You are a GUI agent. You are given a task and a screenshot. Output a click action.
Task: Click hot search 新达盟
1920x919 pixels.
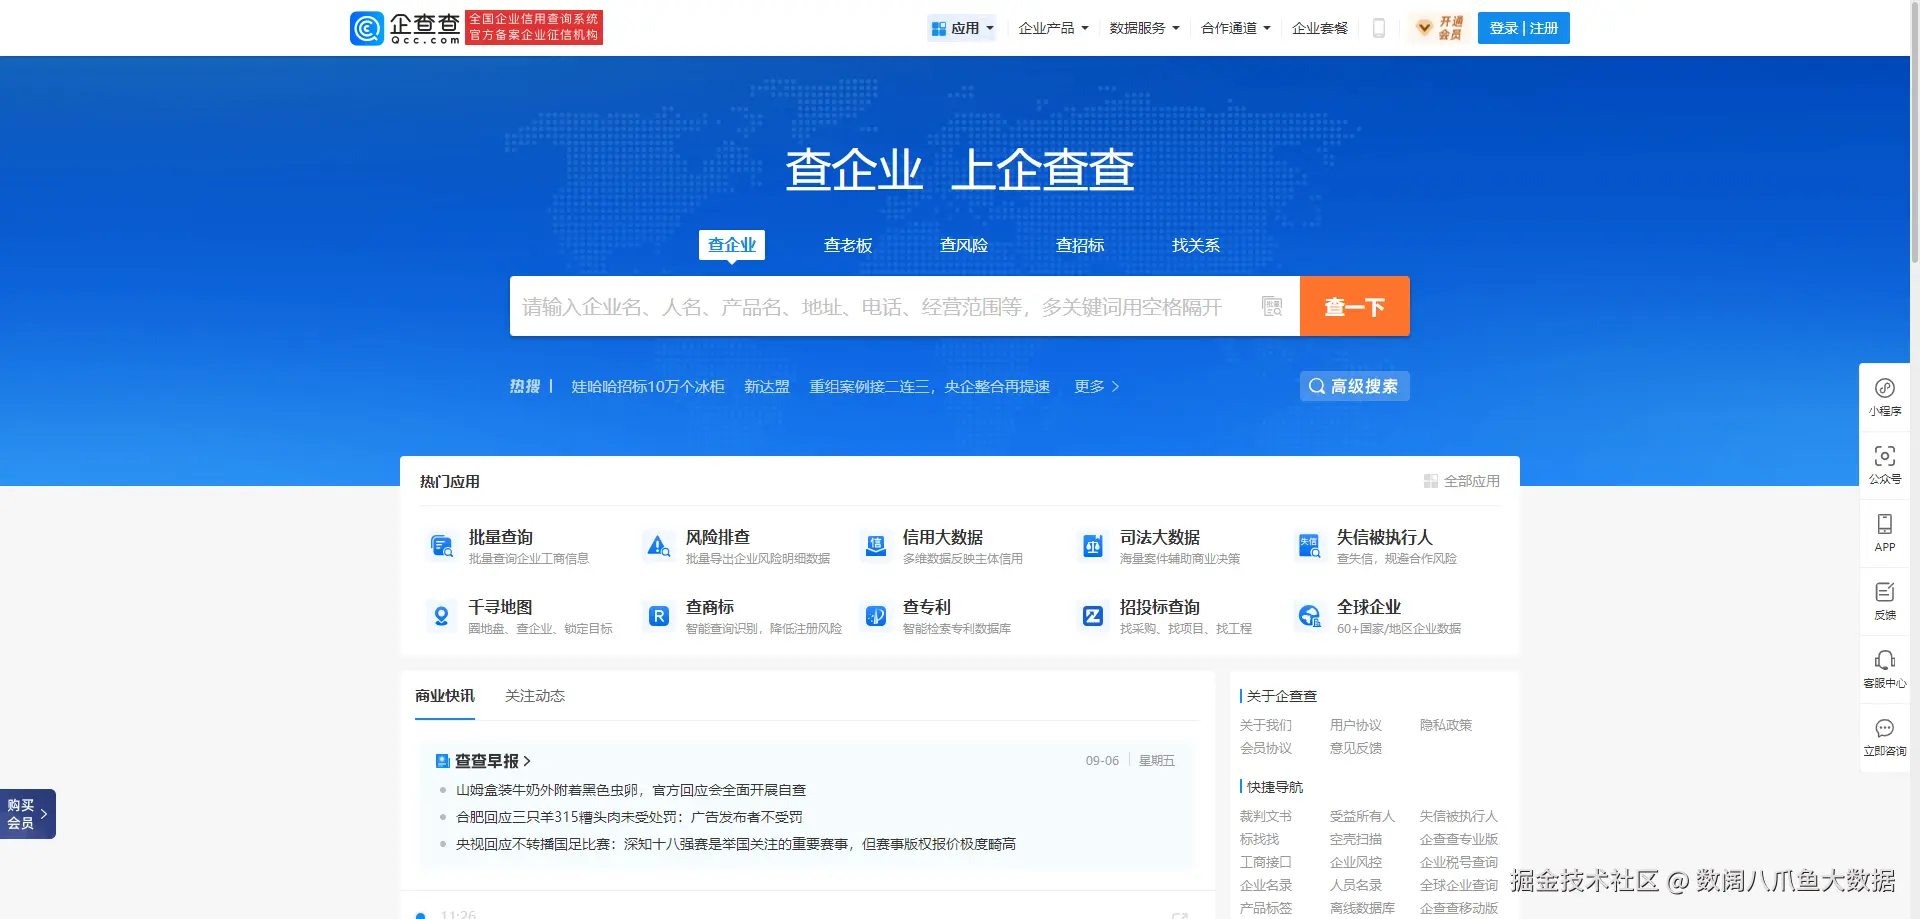[x=767, y=386]
